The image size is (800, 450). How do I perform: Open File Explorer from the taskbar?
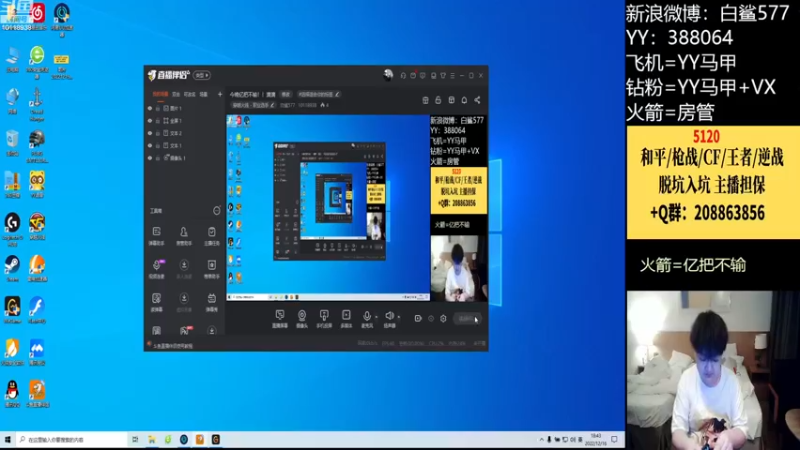click(152, 439)
